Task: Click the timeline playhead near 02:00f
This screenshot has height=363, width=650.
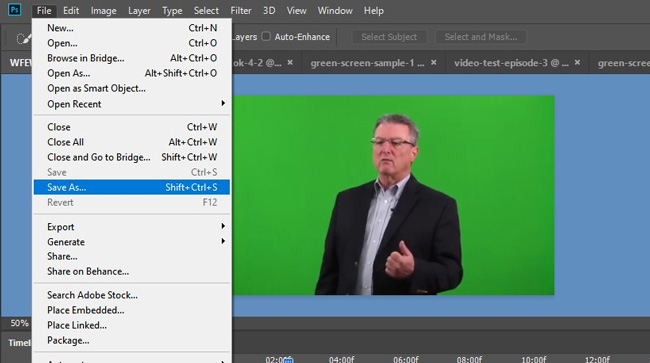Action: (x=288, y=360)
